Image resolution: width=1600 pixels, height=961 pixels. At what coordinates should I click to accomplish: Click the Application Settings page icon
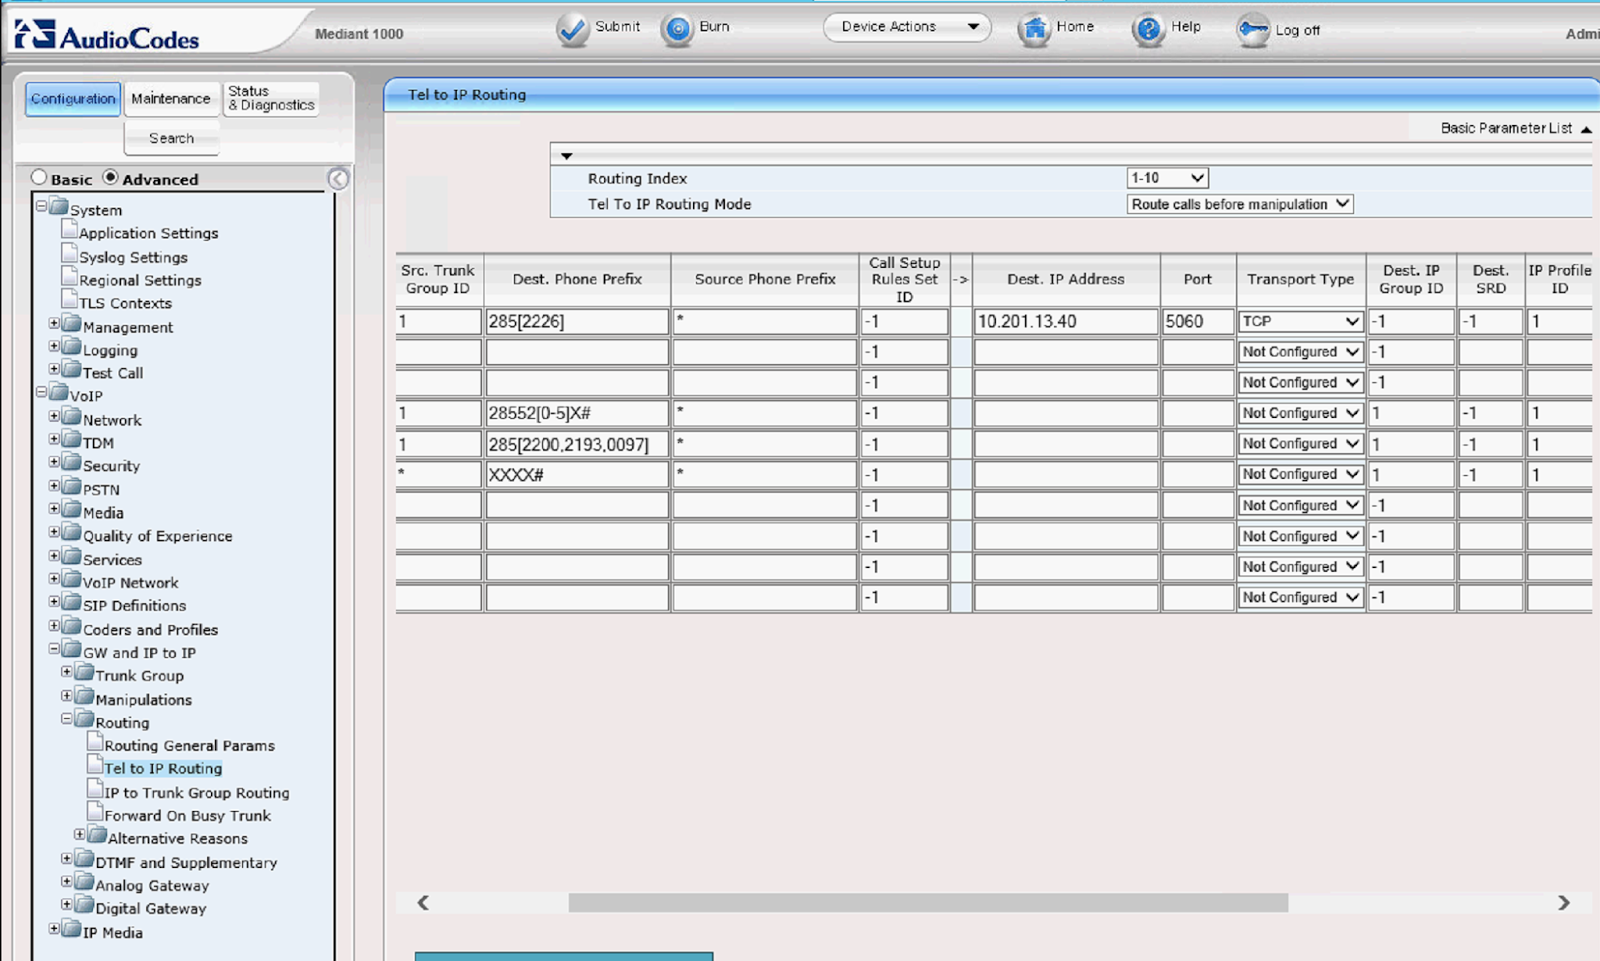tap(69, 230)
